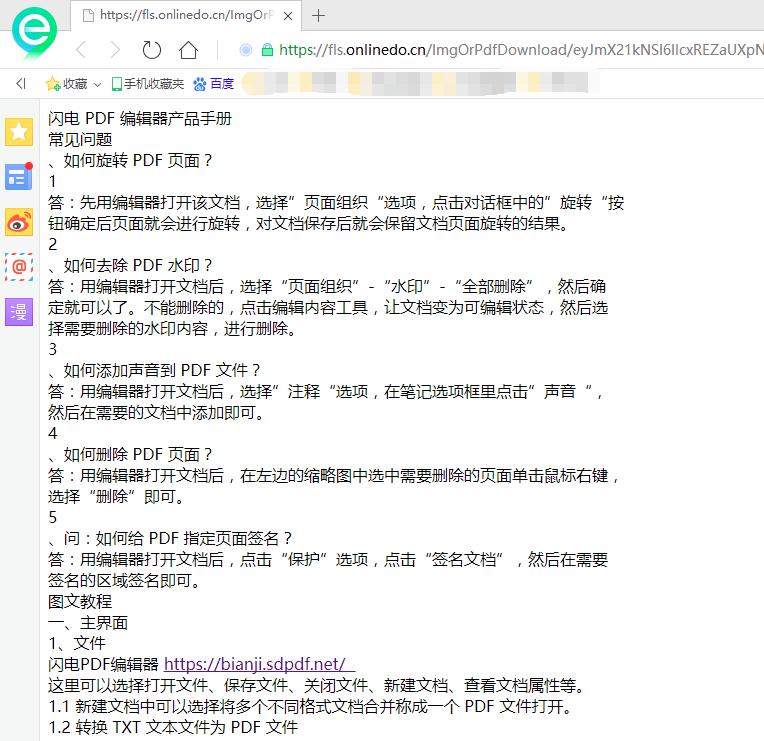This screenshot has width=764, height=741.
Task: Click the question 如何给 PDF 指定页面签名
Action: pos(194,538)
